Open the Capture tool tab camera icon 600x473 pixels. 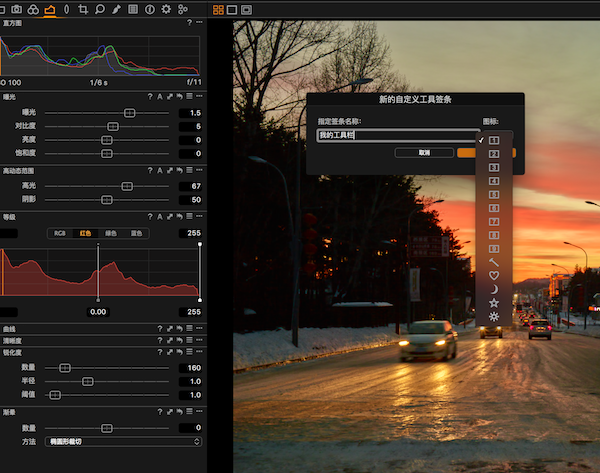(18, 9)
